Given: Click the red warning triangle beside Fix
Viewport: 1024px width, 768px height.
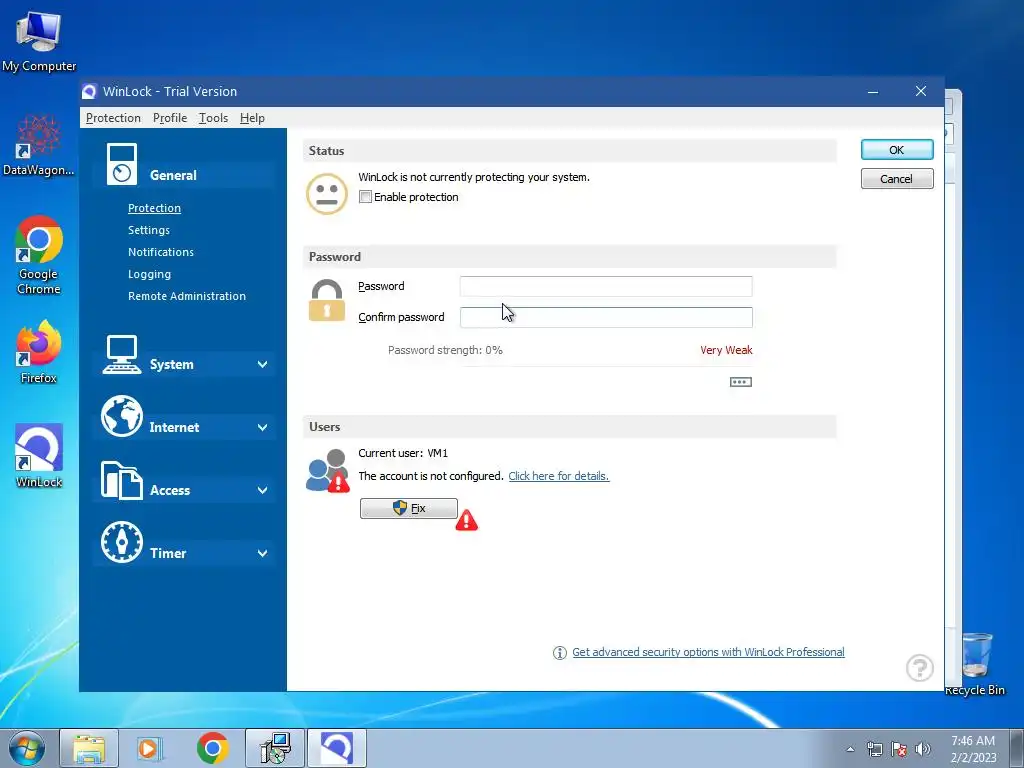Looking at the screenshot, I should (466, 520).
